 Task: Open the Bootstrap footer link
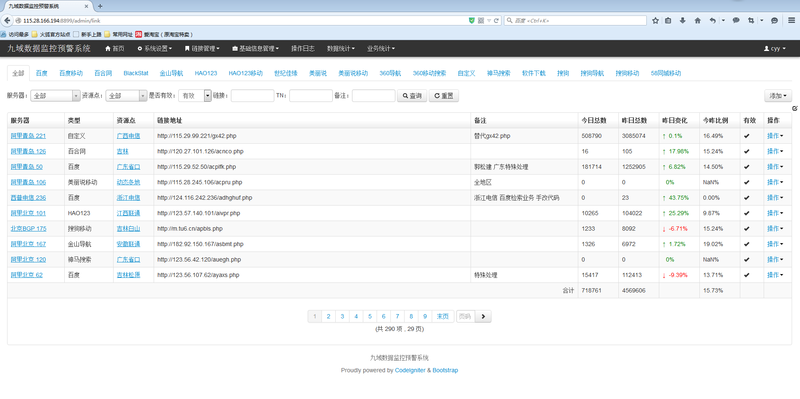(x=445, y=370)
